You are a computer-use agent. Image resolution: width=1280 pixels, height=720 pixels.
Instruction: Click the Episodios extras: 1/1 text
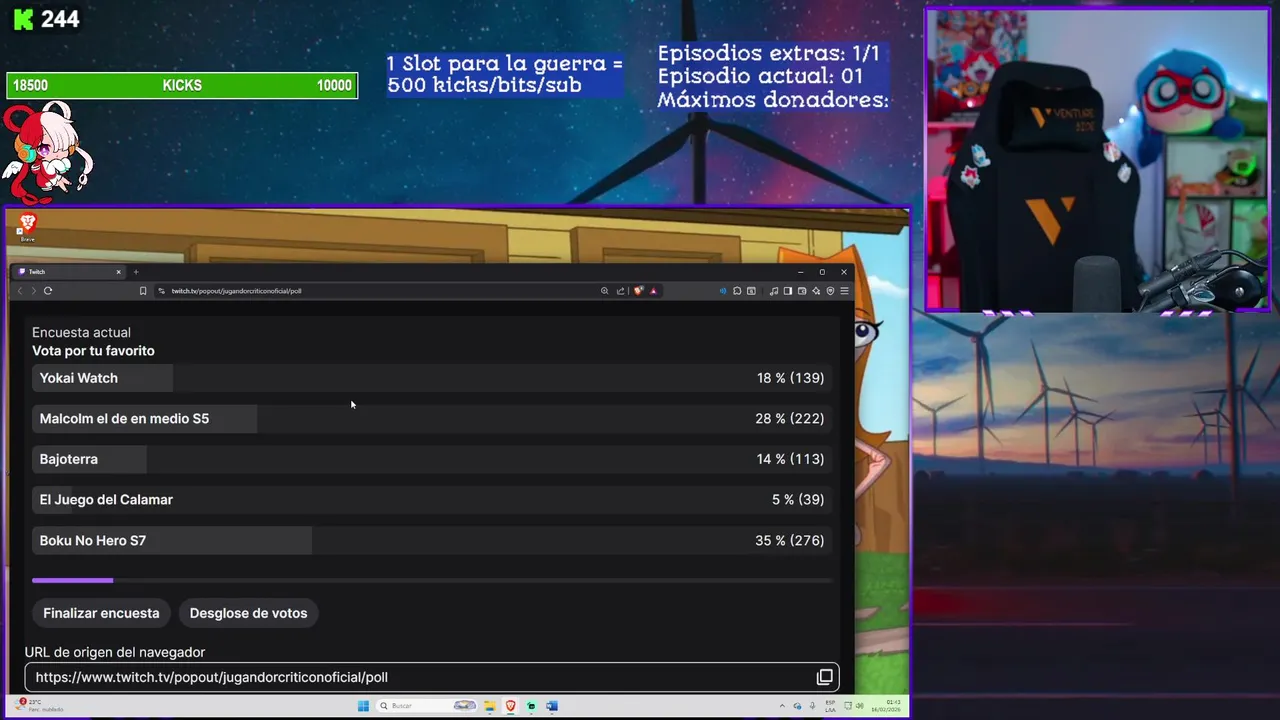(768, 54)
